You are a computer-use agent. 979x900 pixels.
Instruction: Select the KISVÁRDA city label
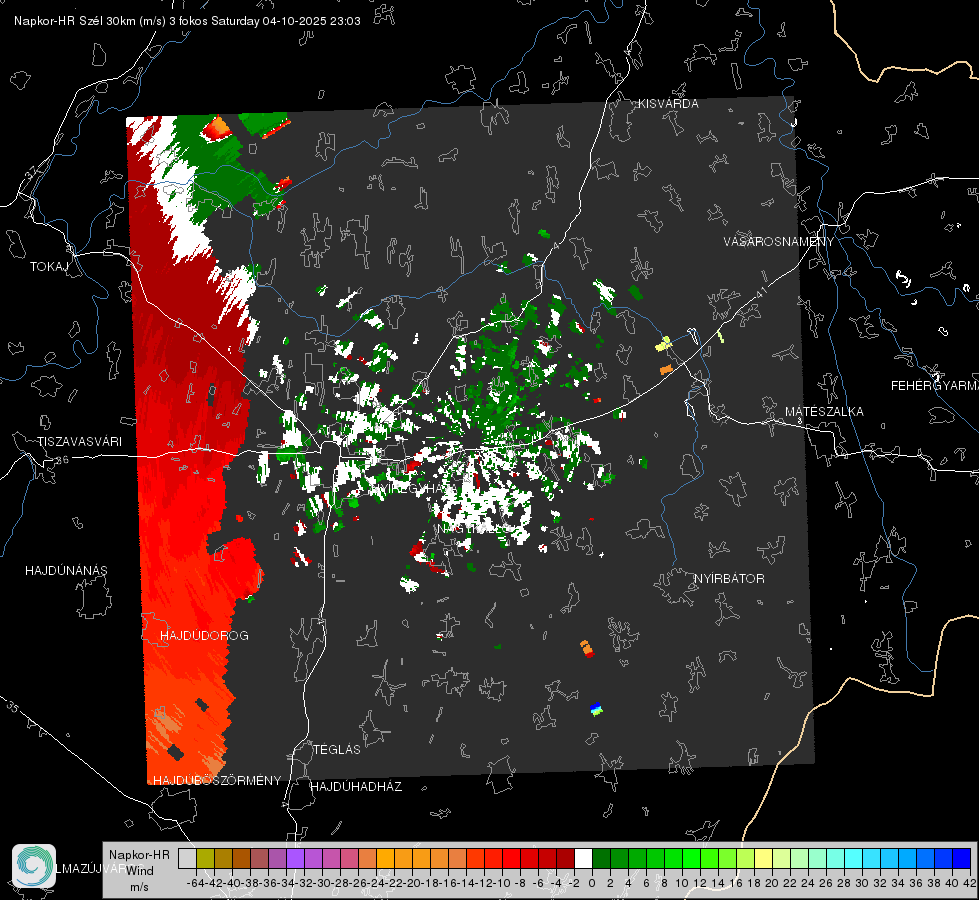click(x=668, y=104)
